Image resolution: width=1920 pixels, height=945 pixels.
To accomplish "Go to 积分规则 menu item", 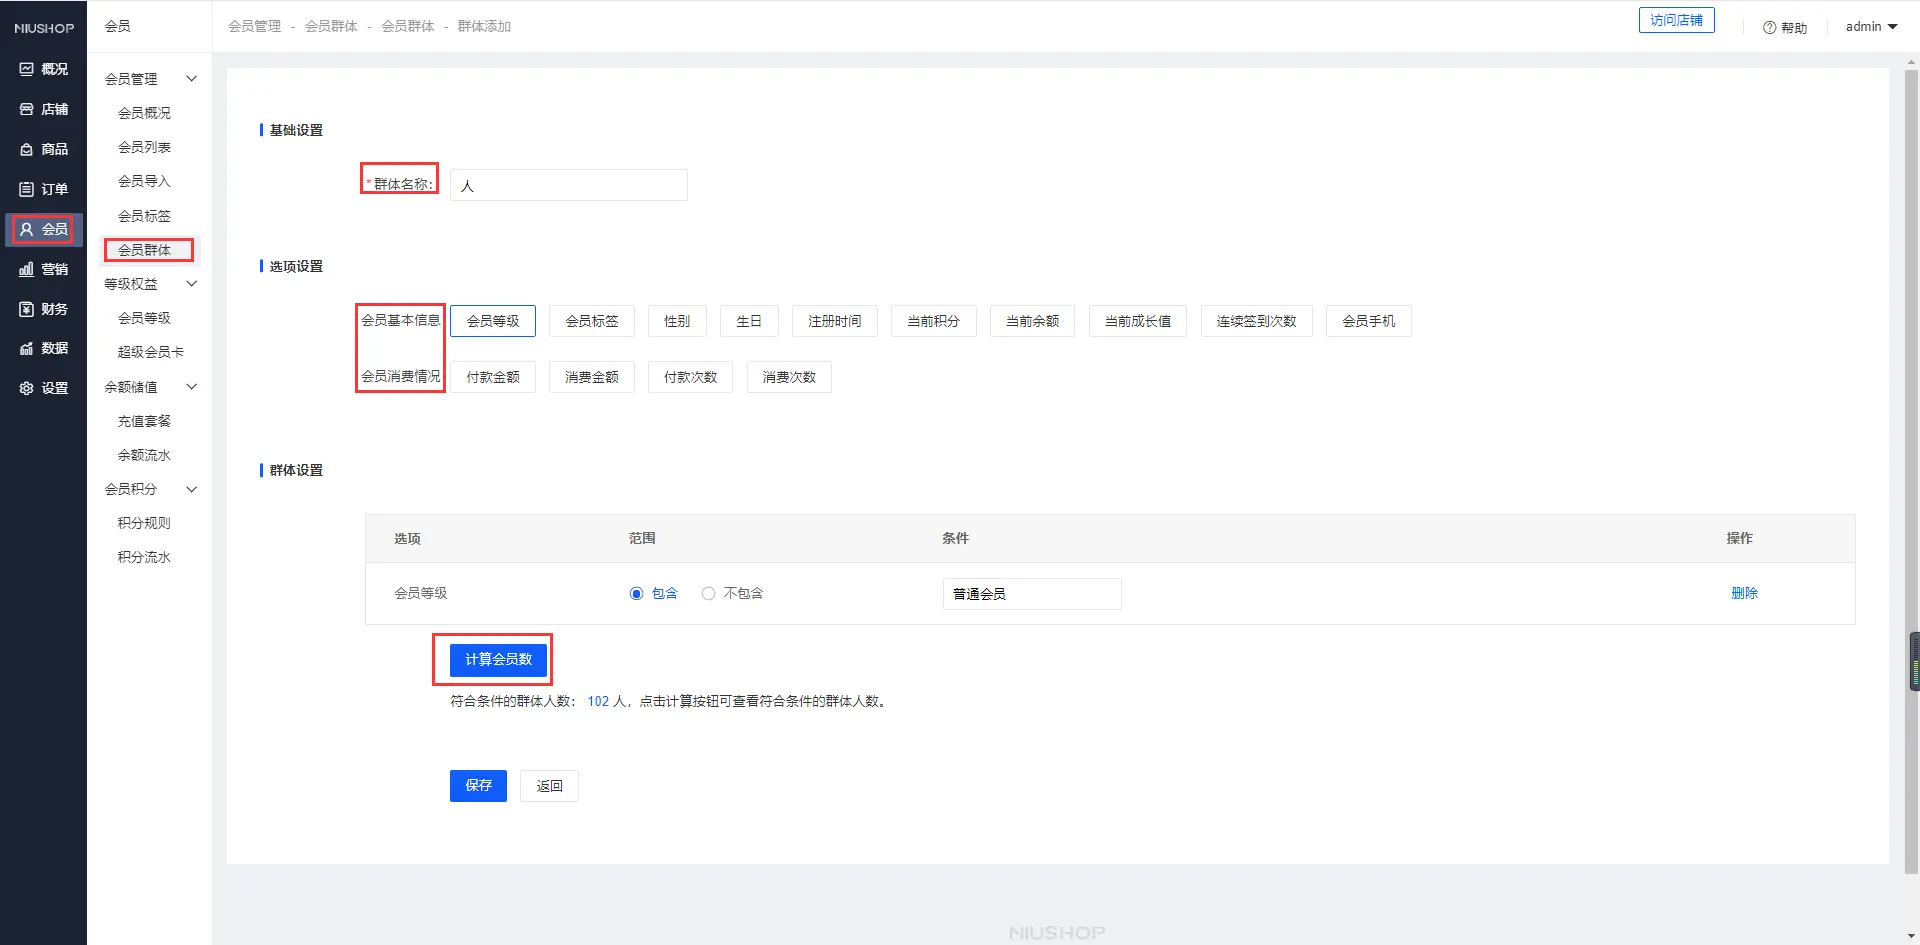I will [144, 523].
